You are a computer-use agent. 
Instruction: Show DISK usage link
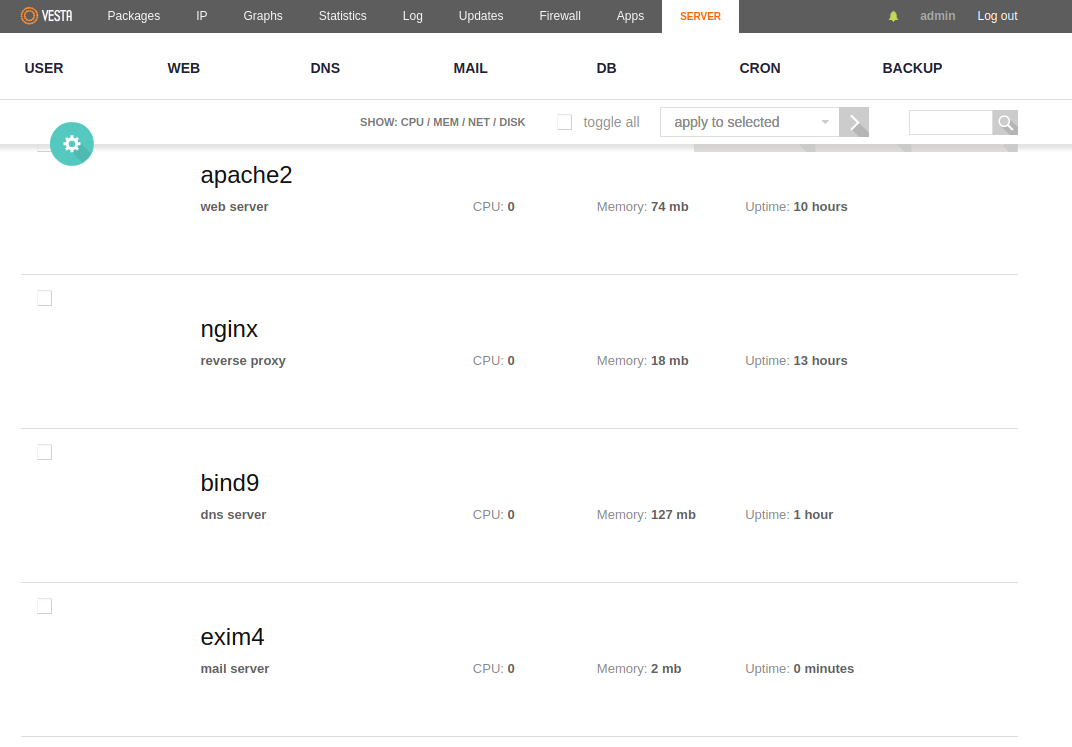(512, 122)
